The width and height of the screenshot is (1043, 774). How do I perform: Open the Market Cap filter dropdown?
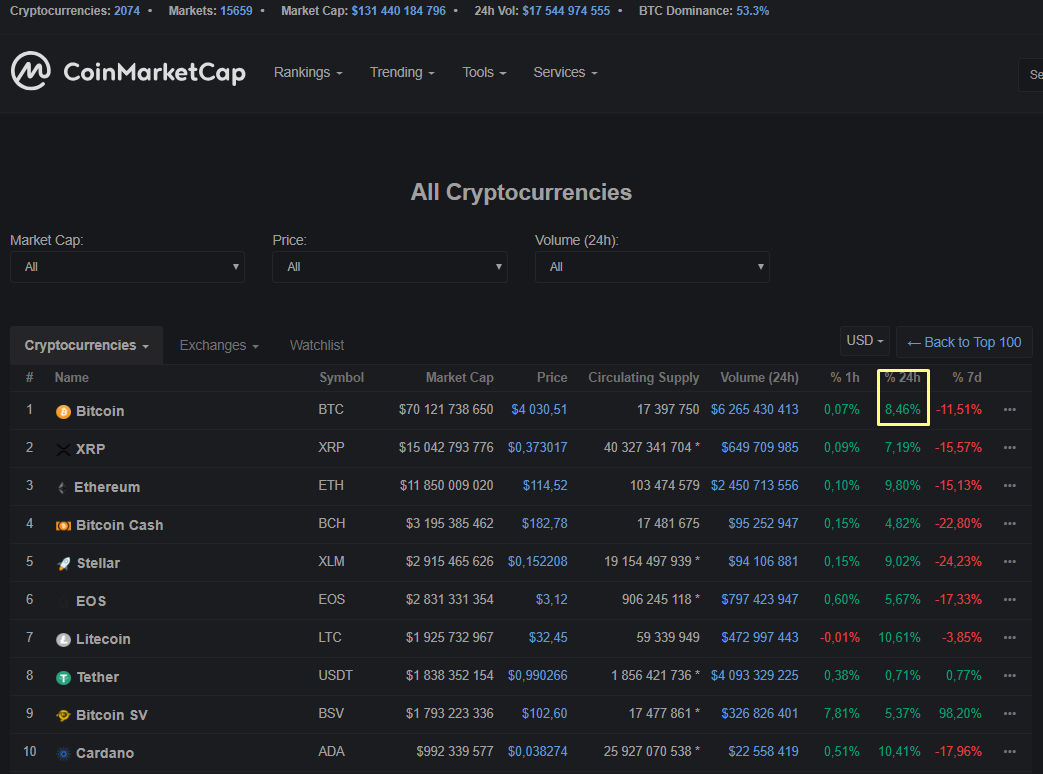coord(127,267)
